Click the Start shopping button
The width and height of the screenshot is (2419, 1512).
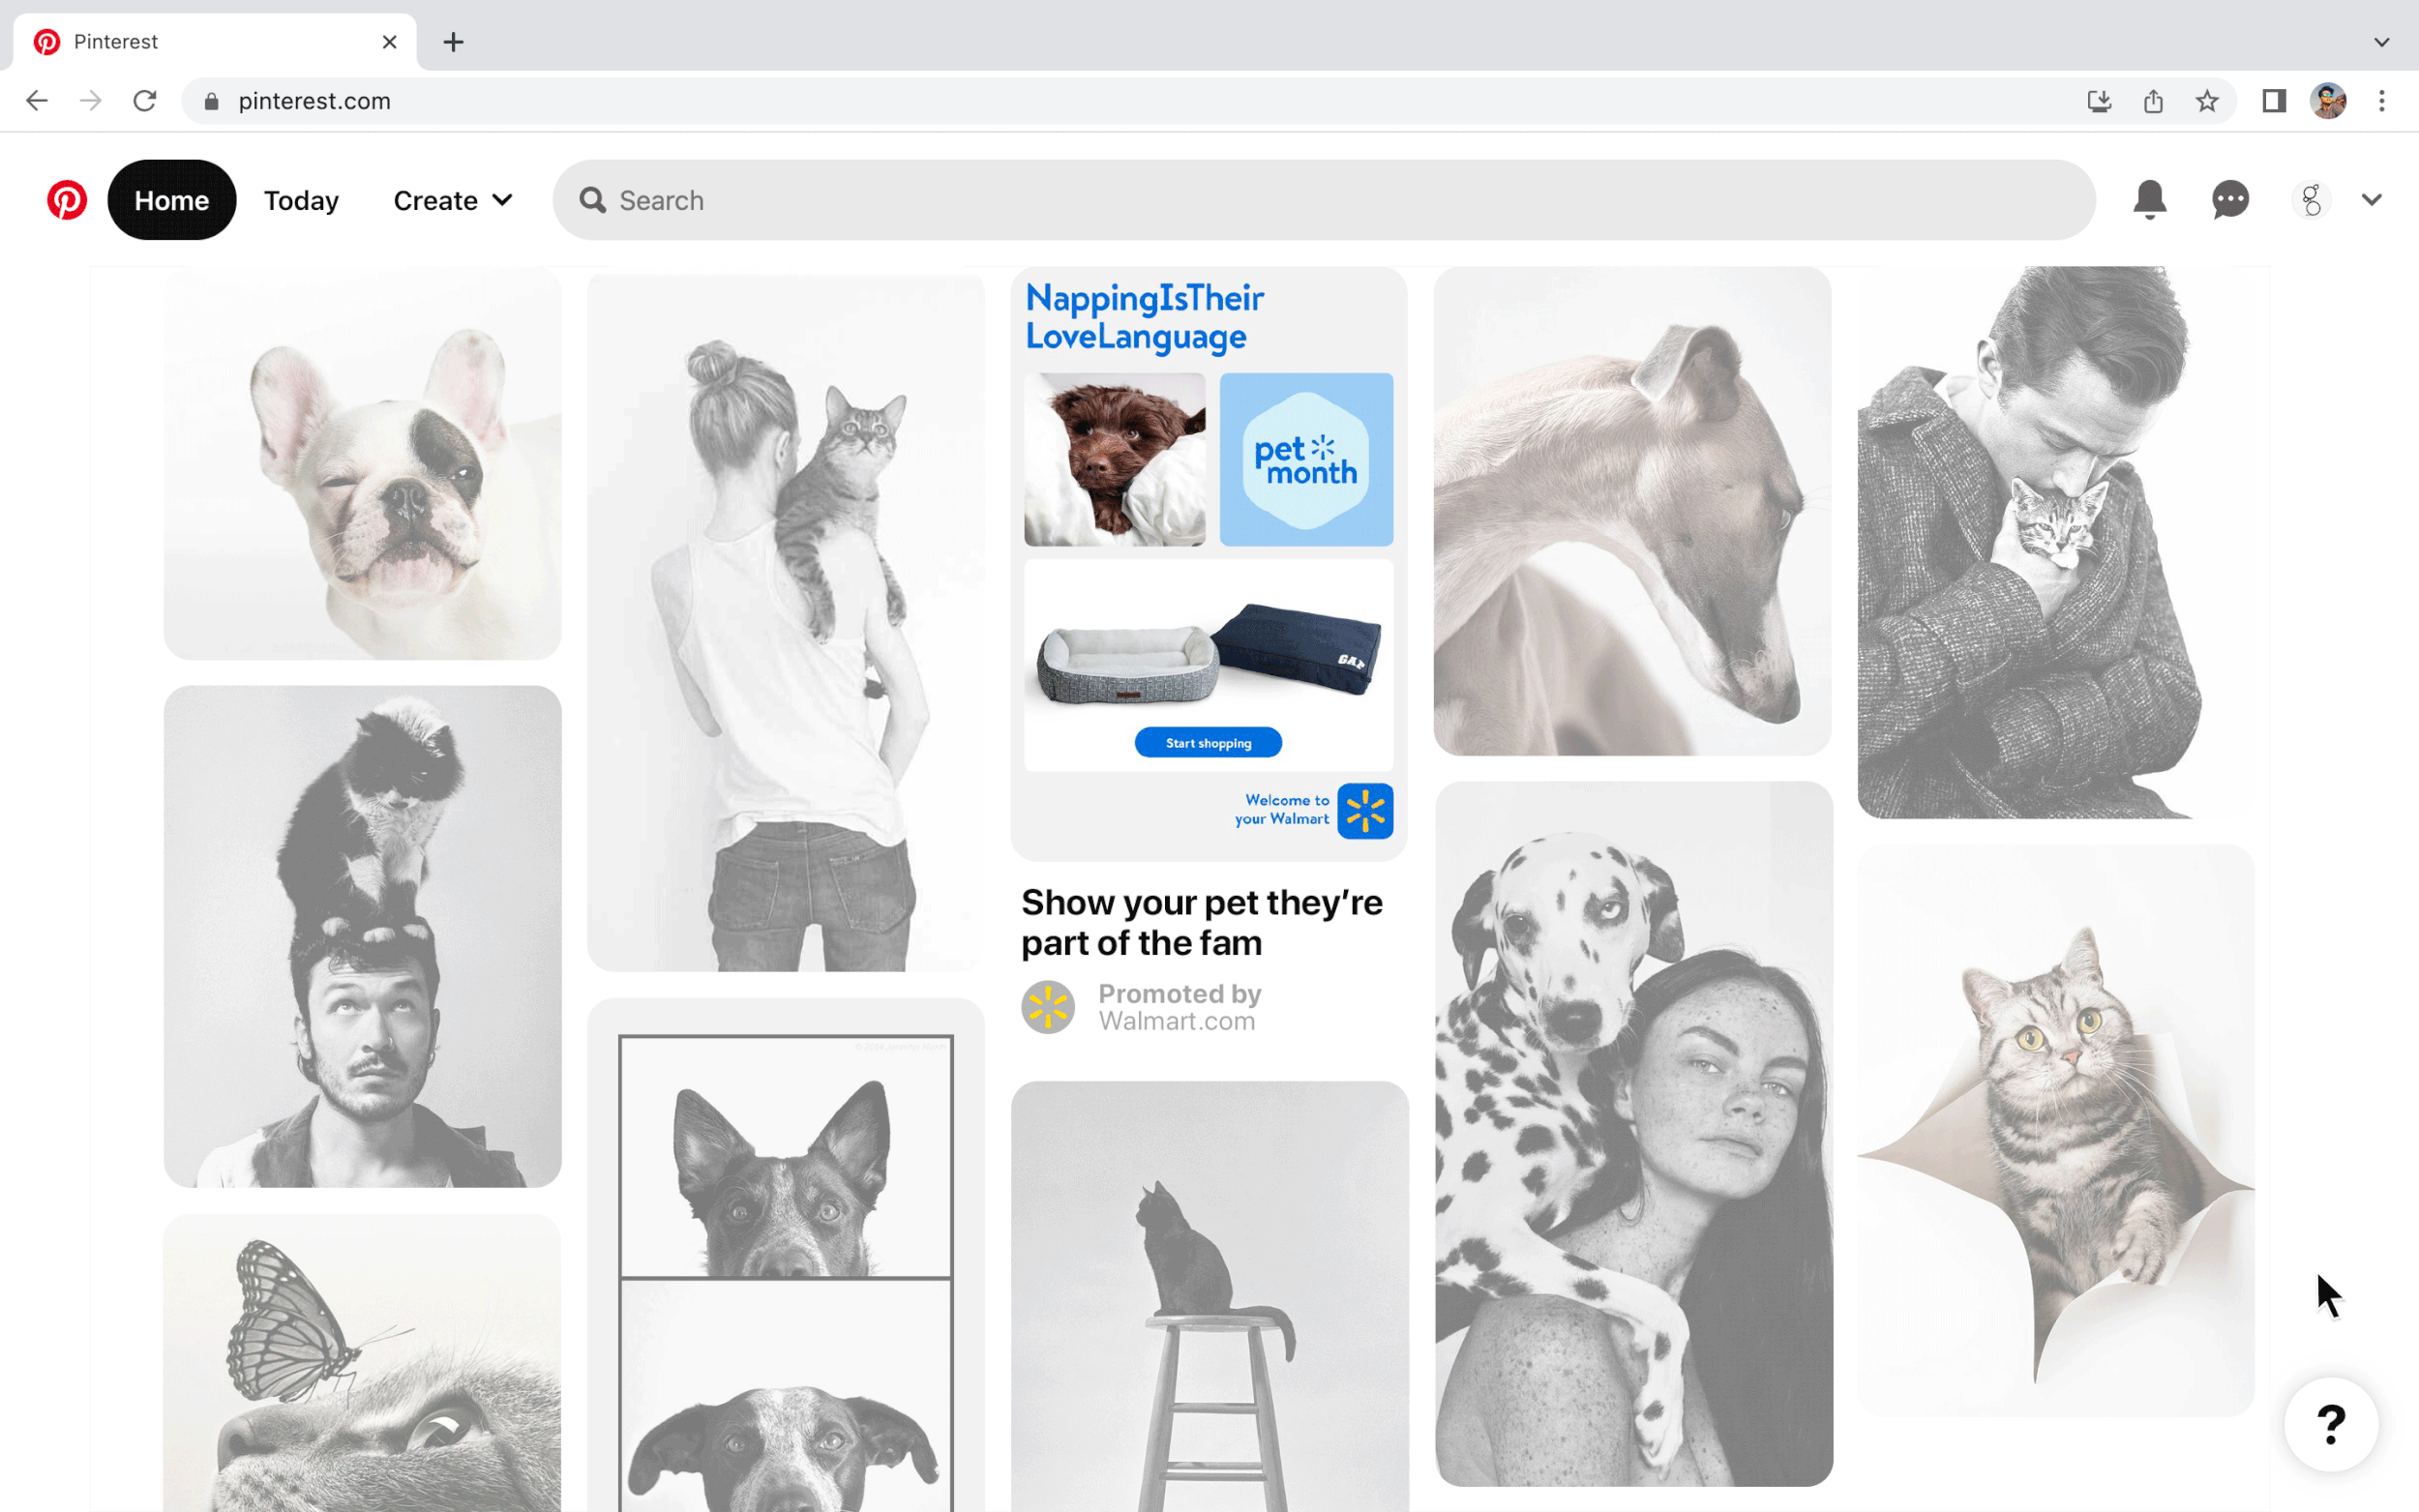pyautogui.click(x=1208, y=743)
